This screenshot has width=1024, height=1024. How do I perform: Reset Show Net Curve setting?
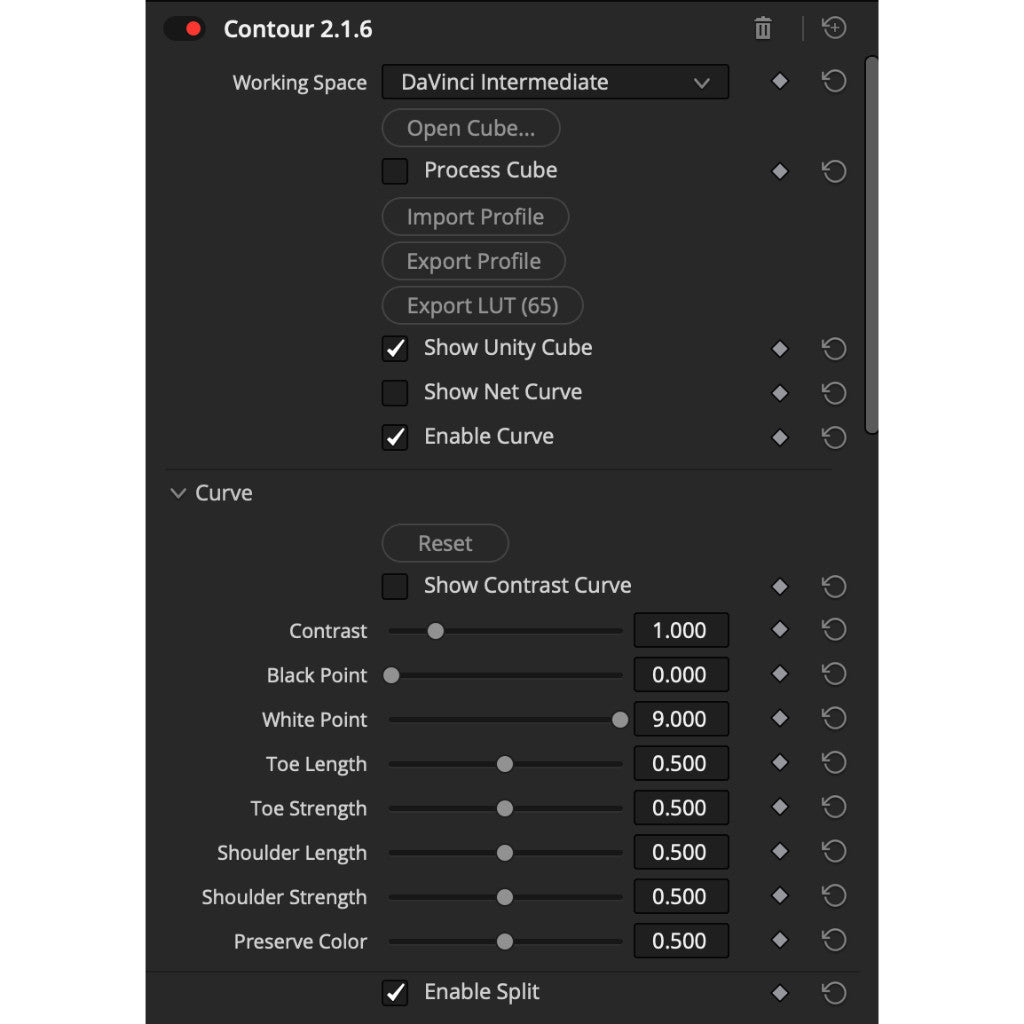tap(834, 393)
